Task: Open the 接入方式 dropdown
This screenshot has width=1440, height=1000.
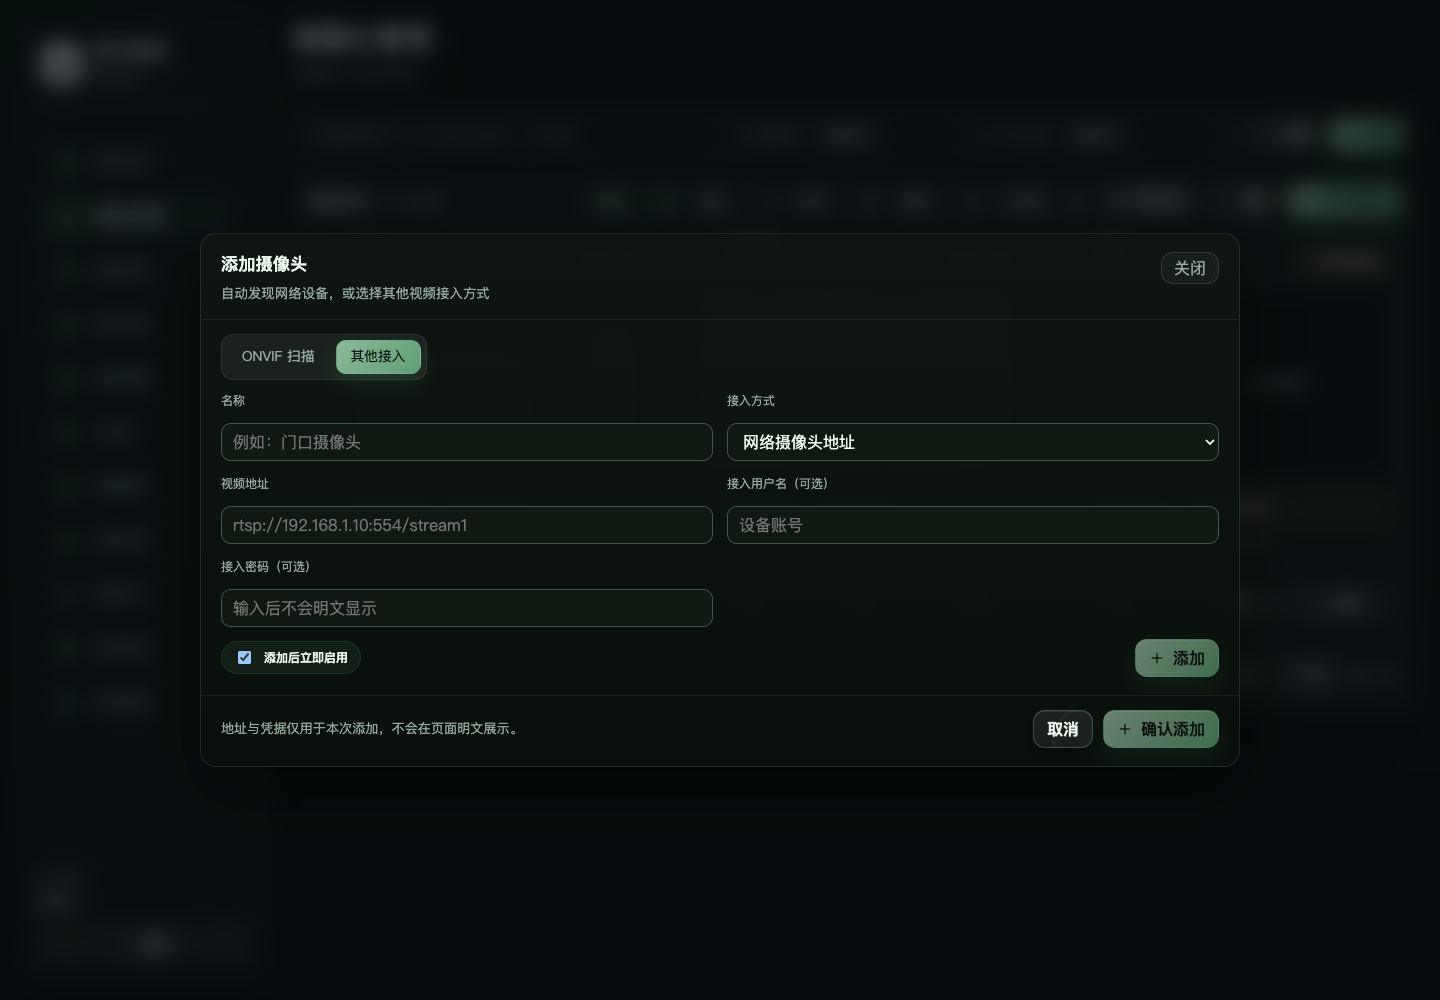Action: [972, 442]
